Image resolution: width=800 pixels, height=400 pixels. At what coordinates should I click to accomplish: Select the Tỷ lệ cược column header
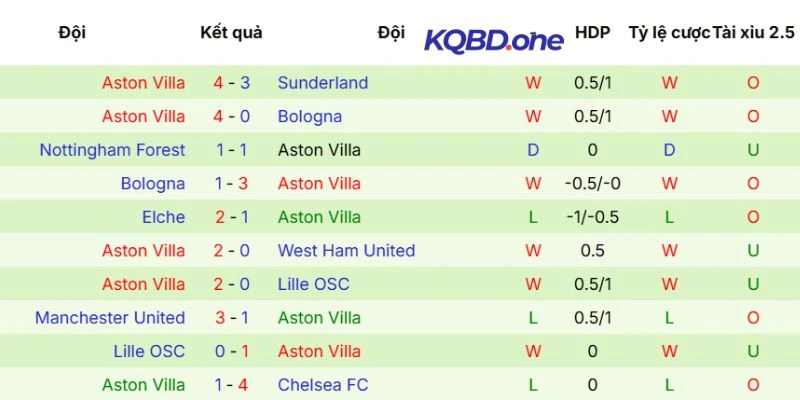point(668,32)
